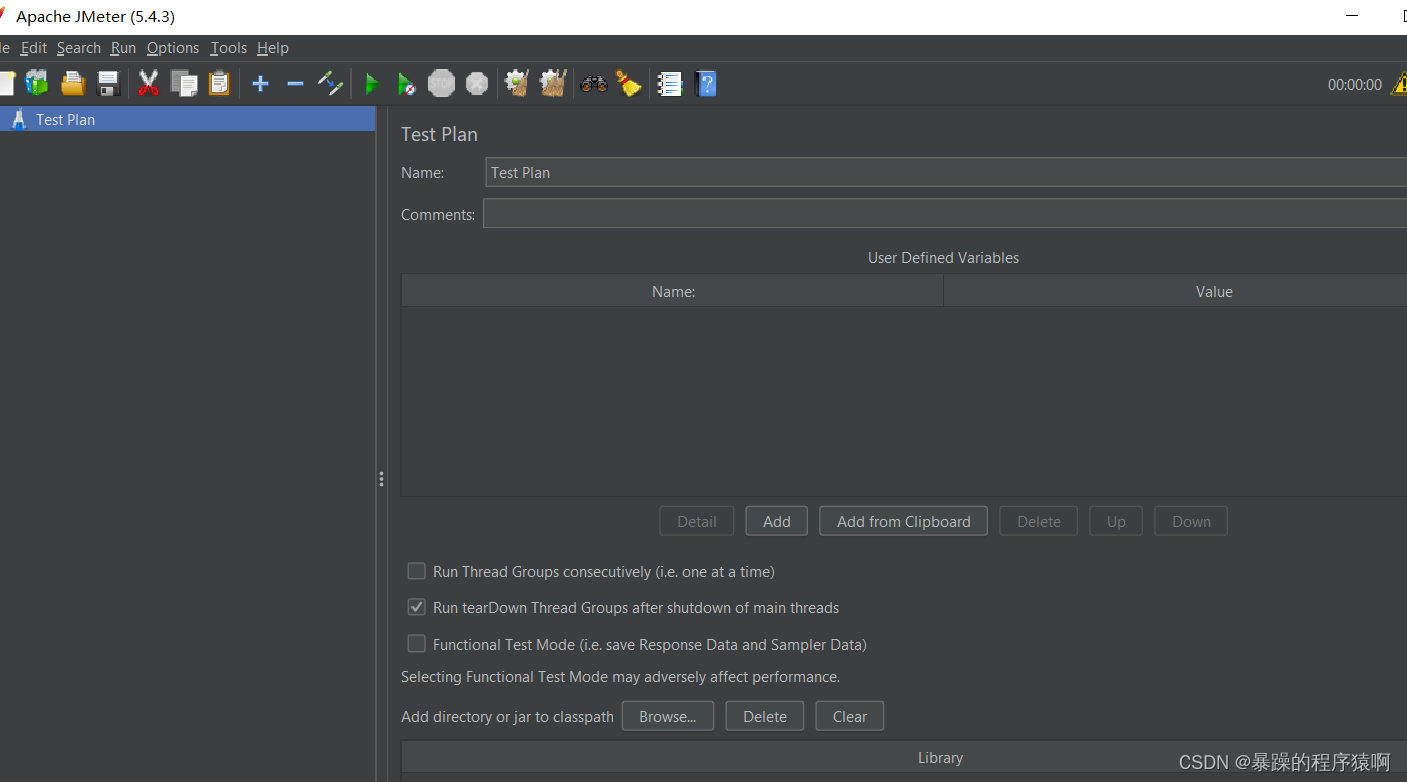Click the Down button

click(x=1191, y=521)
